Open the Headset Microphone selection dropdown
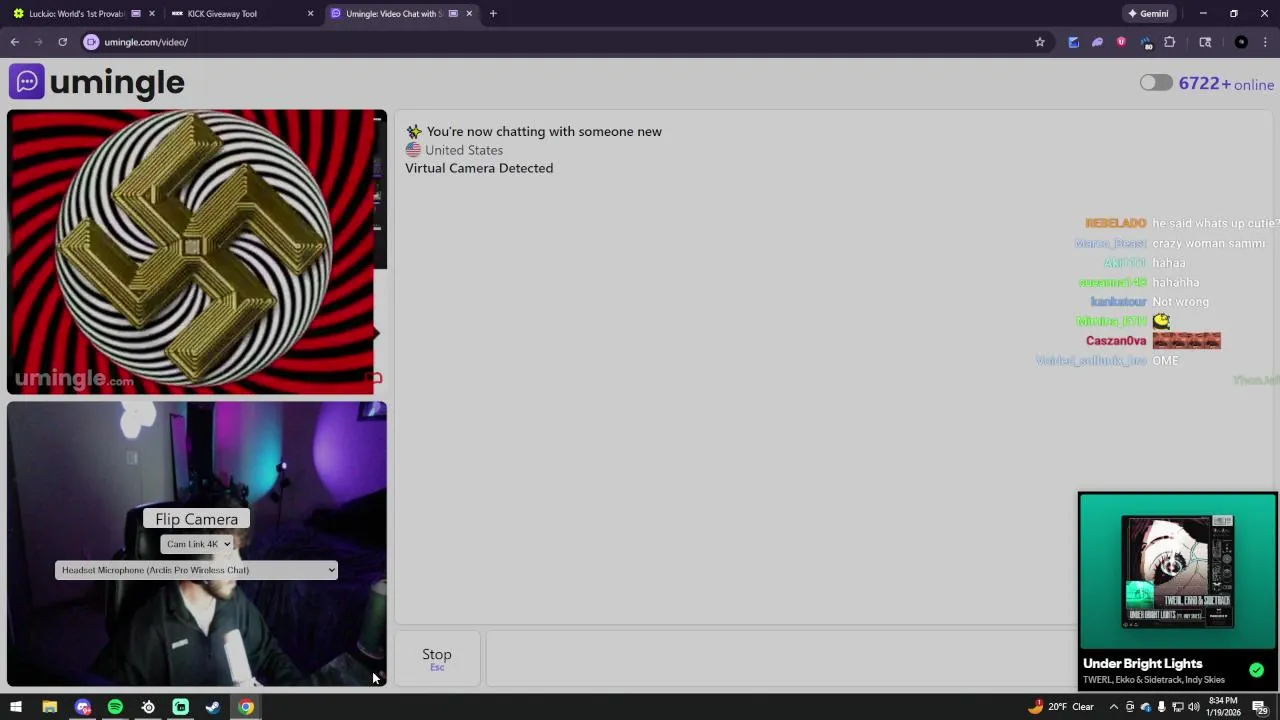The width and height of the screenshot is (1280, 720). (196, 570)
